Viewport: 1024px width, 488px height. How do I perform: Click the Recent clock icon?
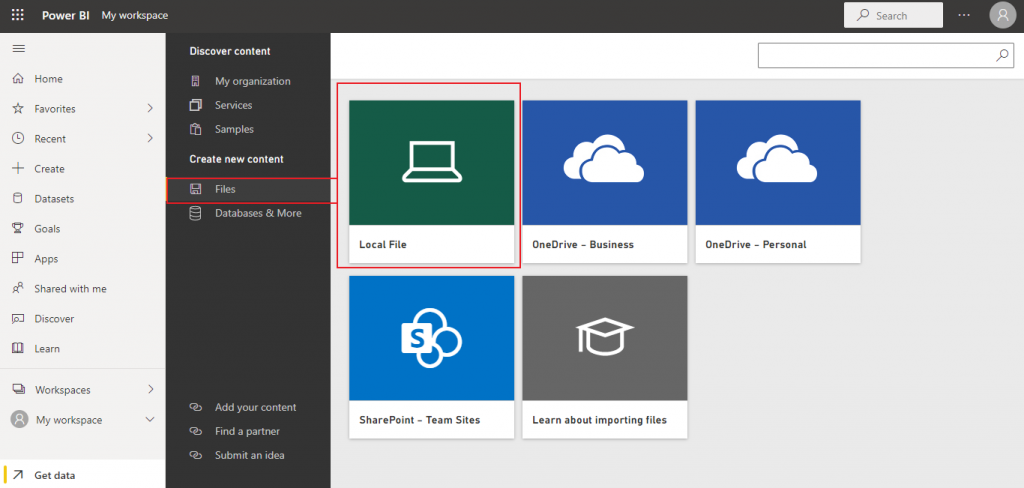pos(18,138)
